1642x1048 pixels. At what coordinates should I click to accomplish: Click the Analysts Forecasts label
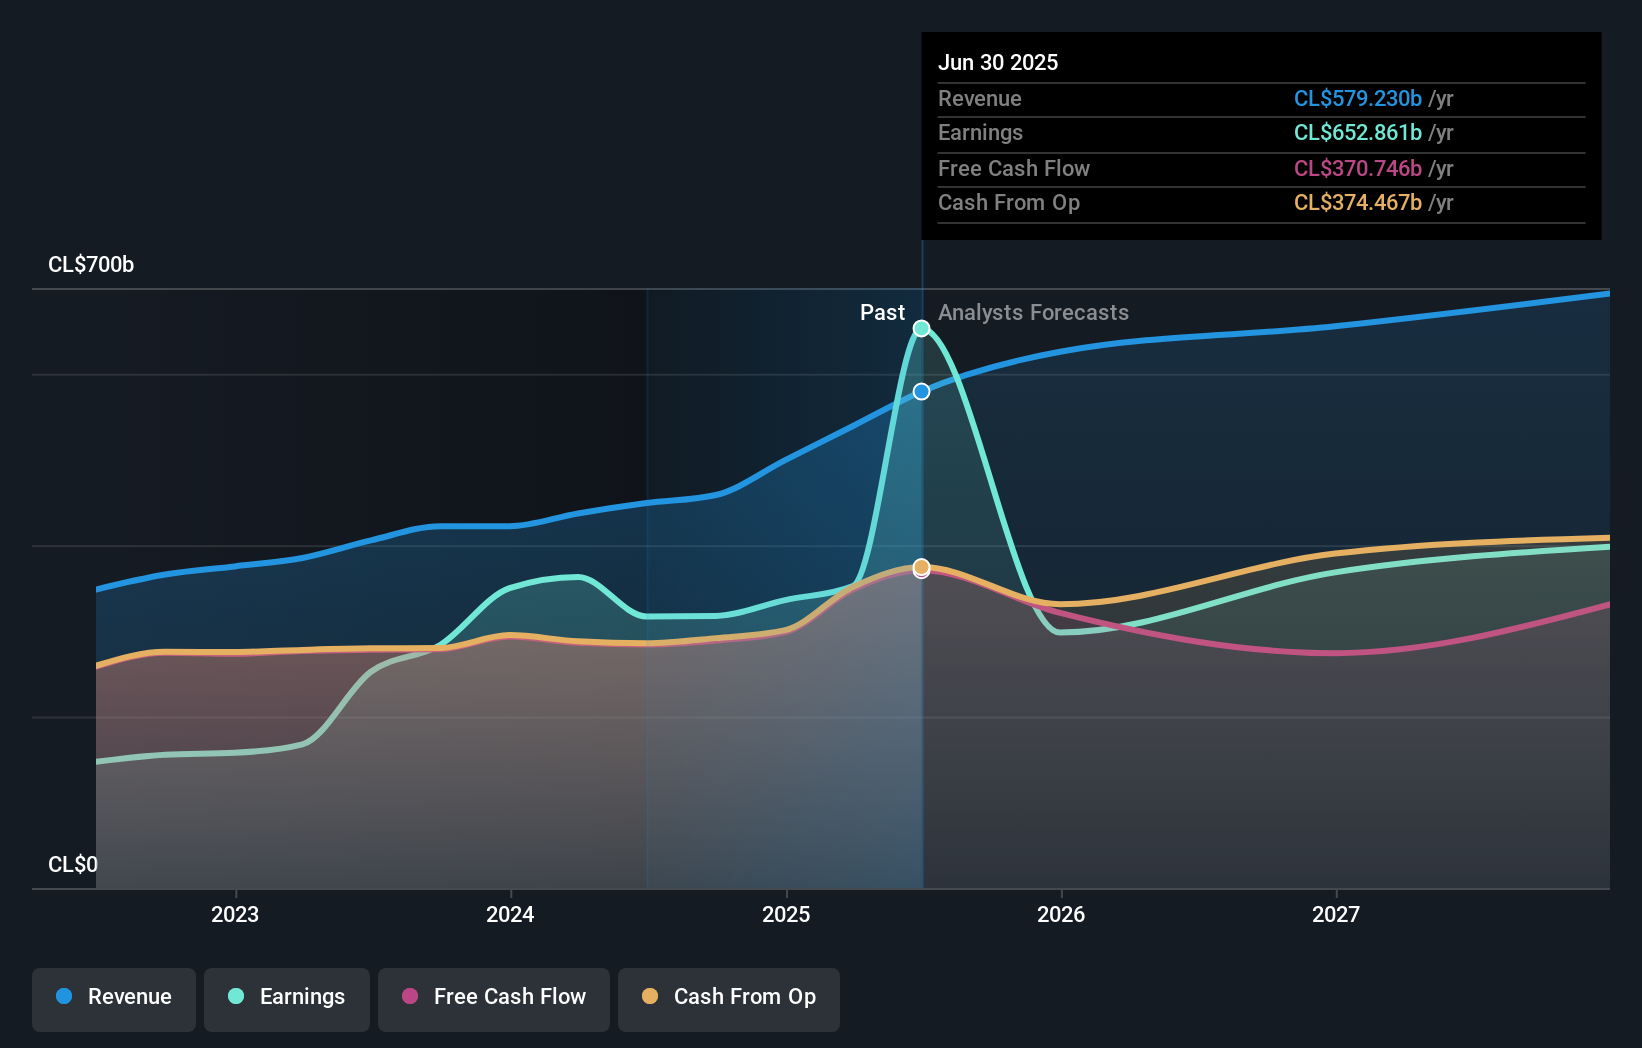tap(1033, 312)
